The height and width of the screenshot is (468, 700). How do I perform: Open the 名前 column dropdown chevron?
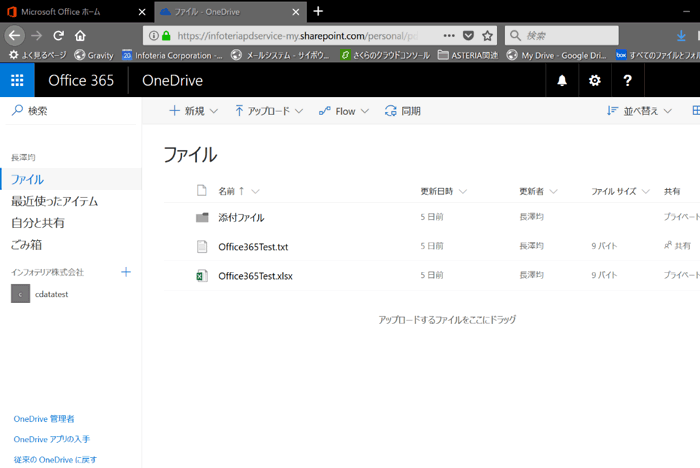(x=255, y=192)
